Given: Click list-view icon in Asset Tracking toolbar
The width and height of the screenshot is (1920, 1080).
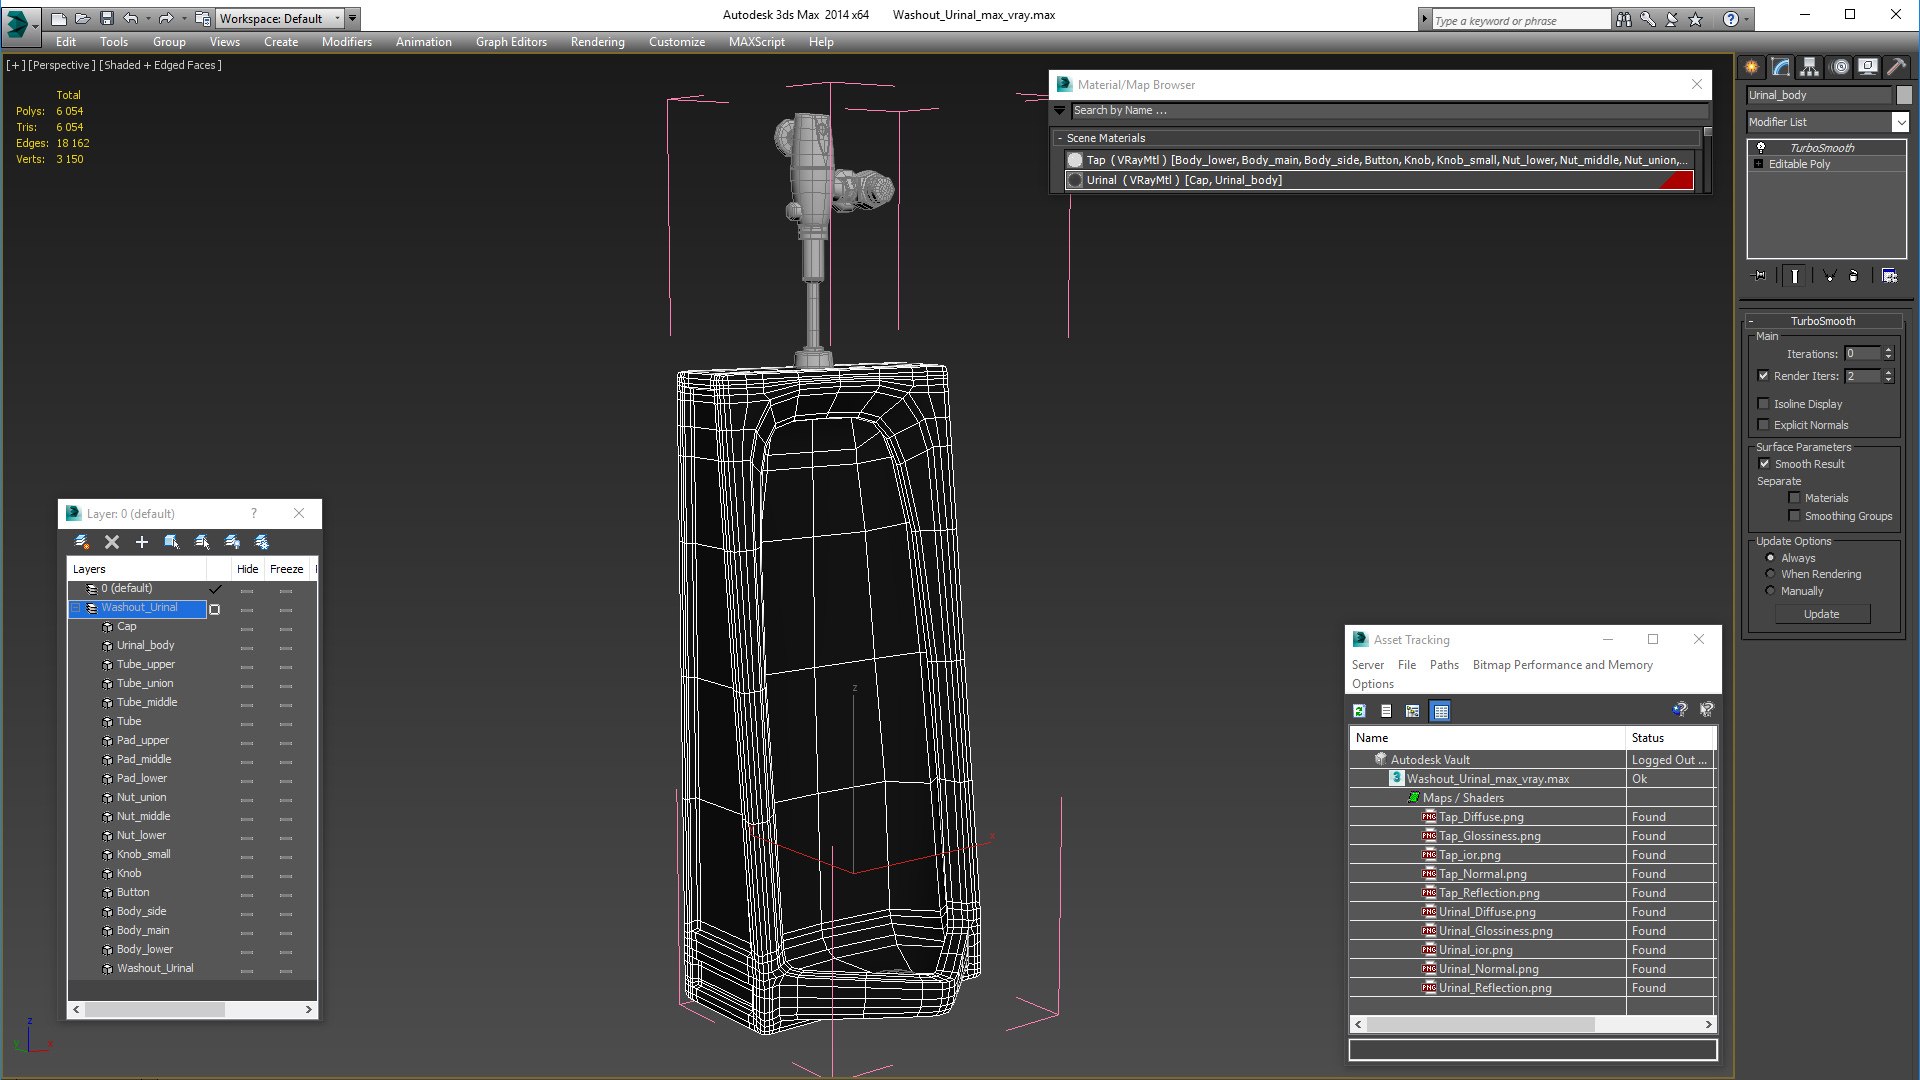Looking at the screenshot, I should 1386,711.
